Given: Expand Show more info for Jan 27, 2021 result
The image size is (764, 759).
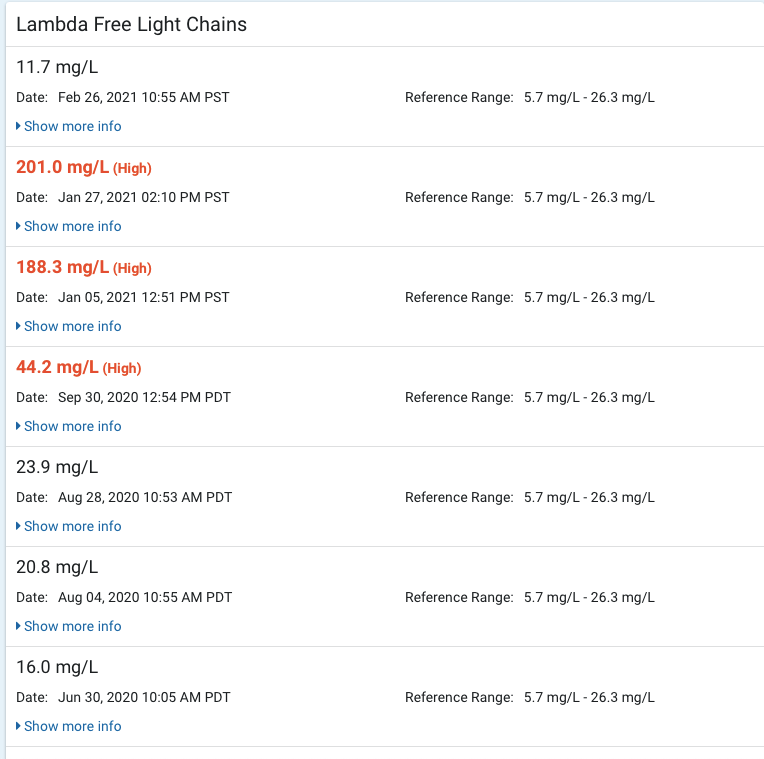Looking at the screenshot, I should 72,226.
